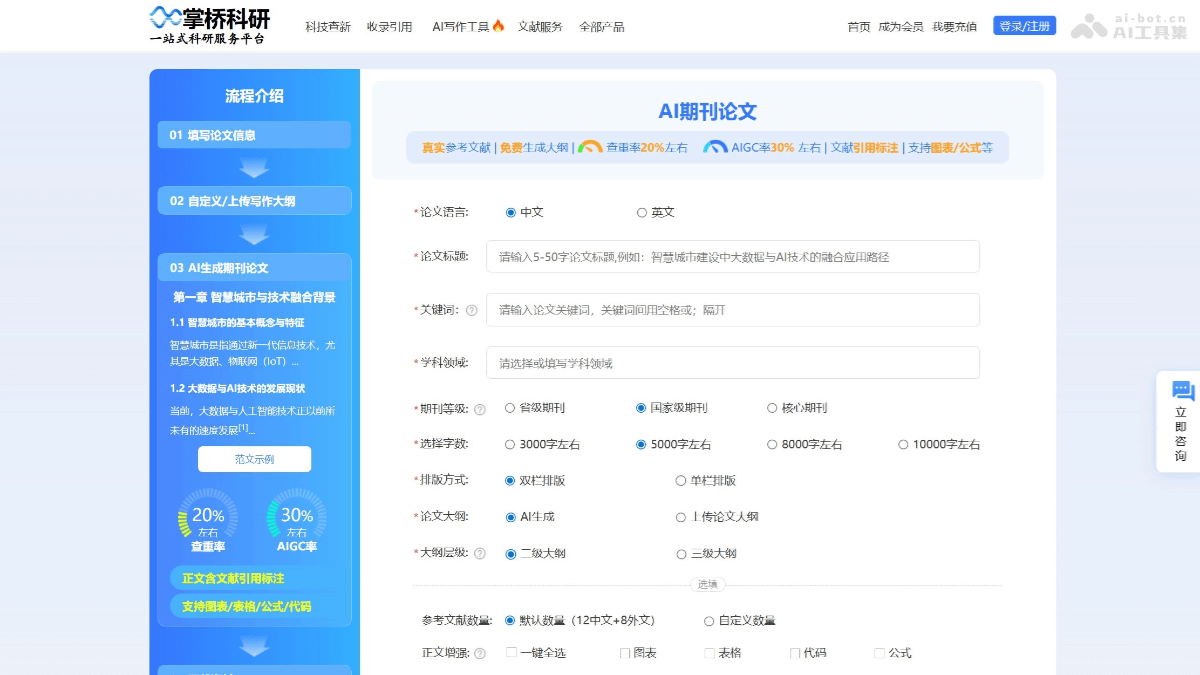This screenshot has height=675, width=1200.
Task: Open the 学科领域 selection field
Action: click(x=733, y=362)
